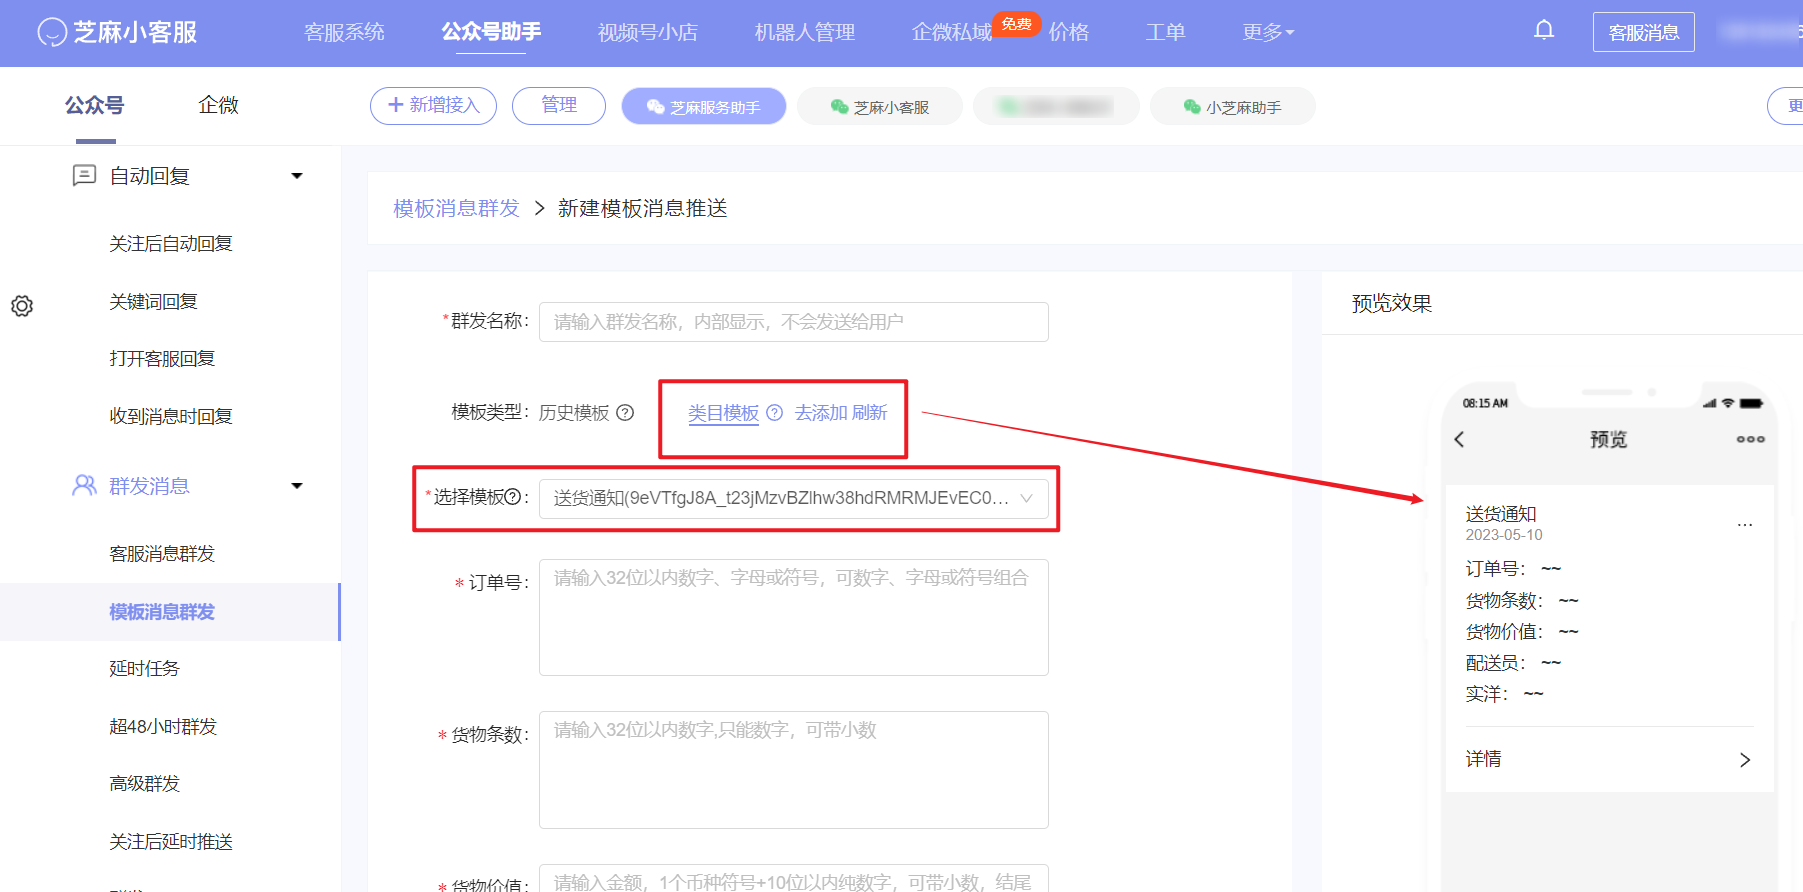The image size is (1803, 892).
Task: Select the 芝麻服务助手 account
Action: click(704, 106)
